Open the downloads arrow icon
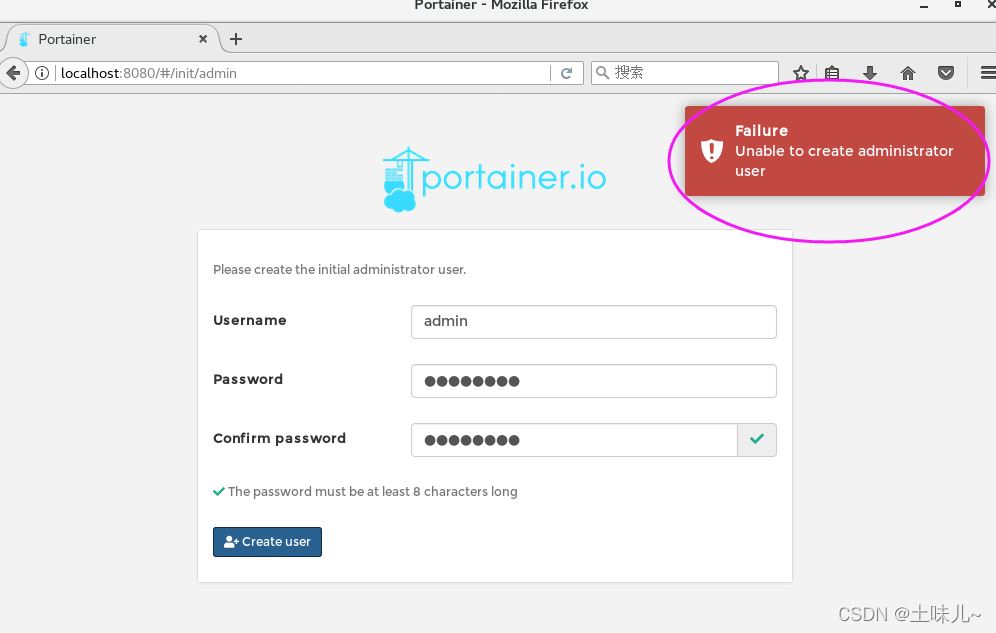The image size is (996, 633). coord(870,73)
